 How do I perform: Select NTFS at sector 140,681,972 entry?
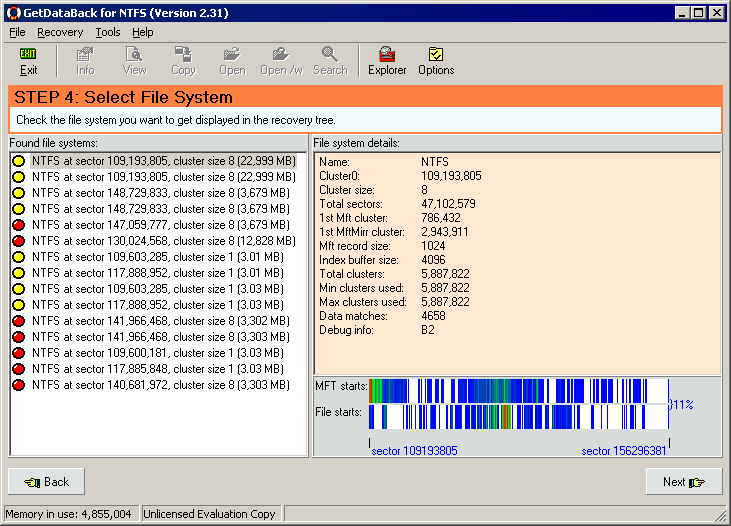click(160, 385)
